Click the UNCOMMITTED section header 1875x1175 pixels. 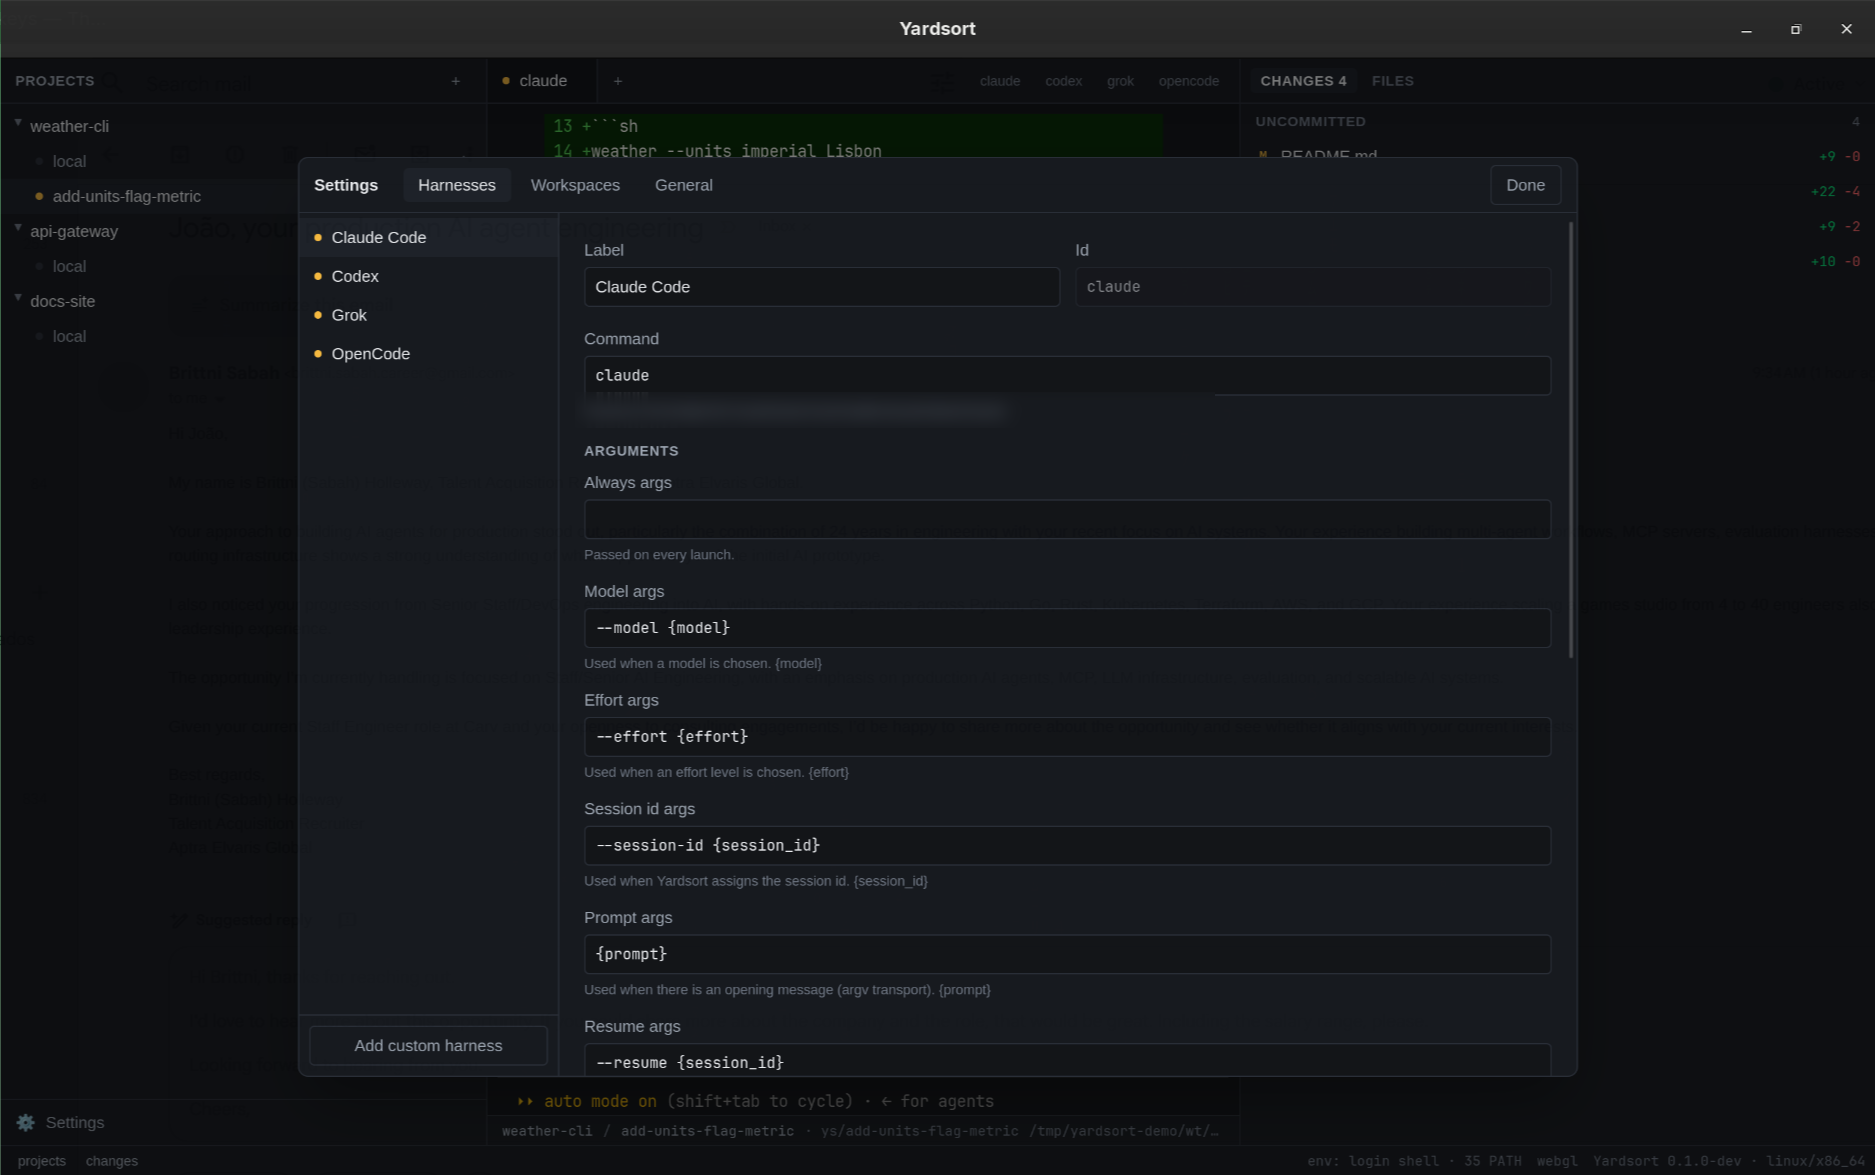(1310, 122)
